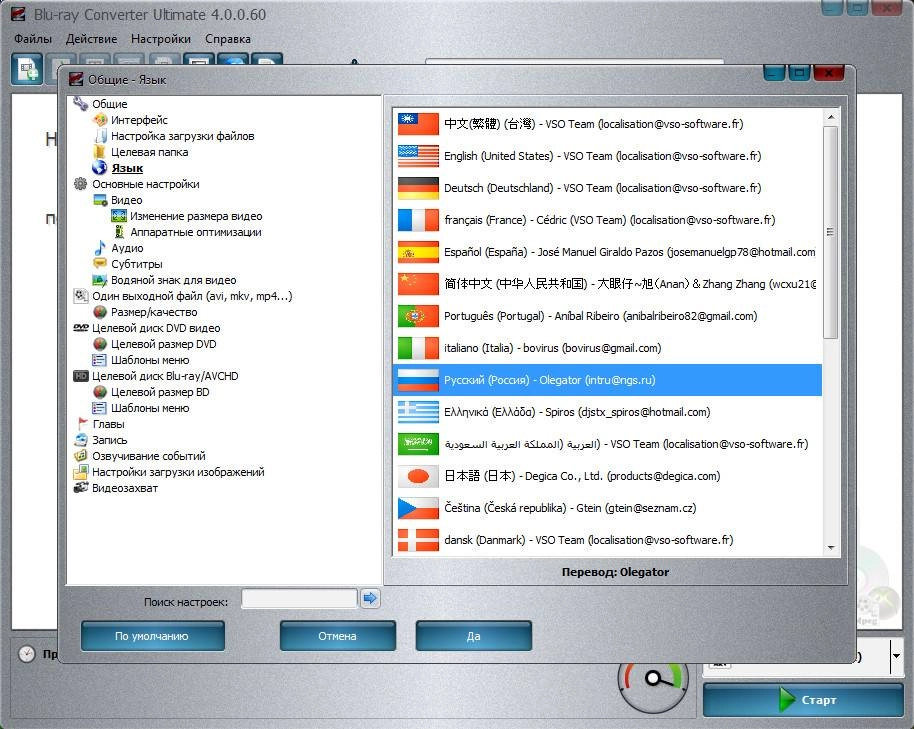Select the 日本語 Degica language entry
The image size is (914, 729).
pos(607,476)
